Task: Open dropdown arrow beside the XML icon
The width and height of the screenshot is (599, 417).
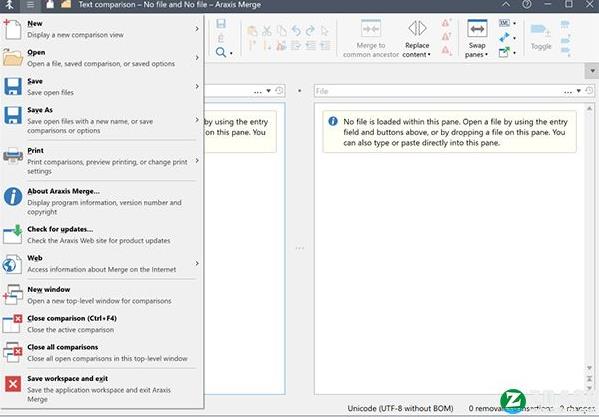Action: tap(515, 24)
